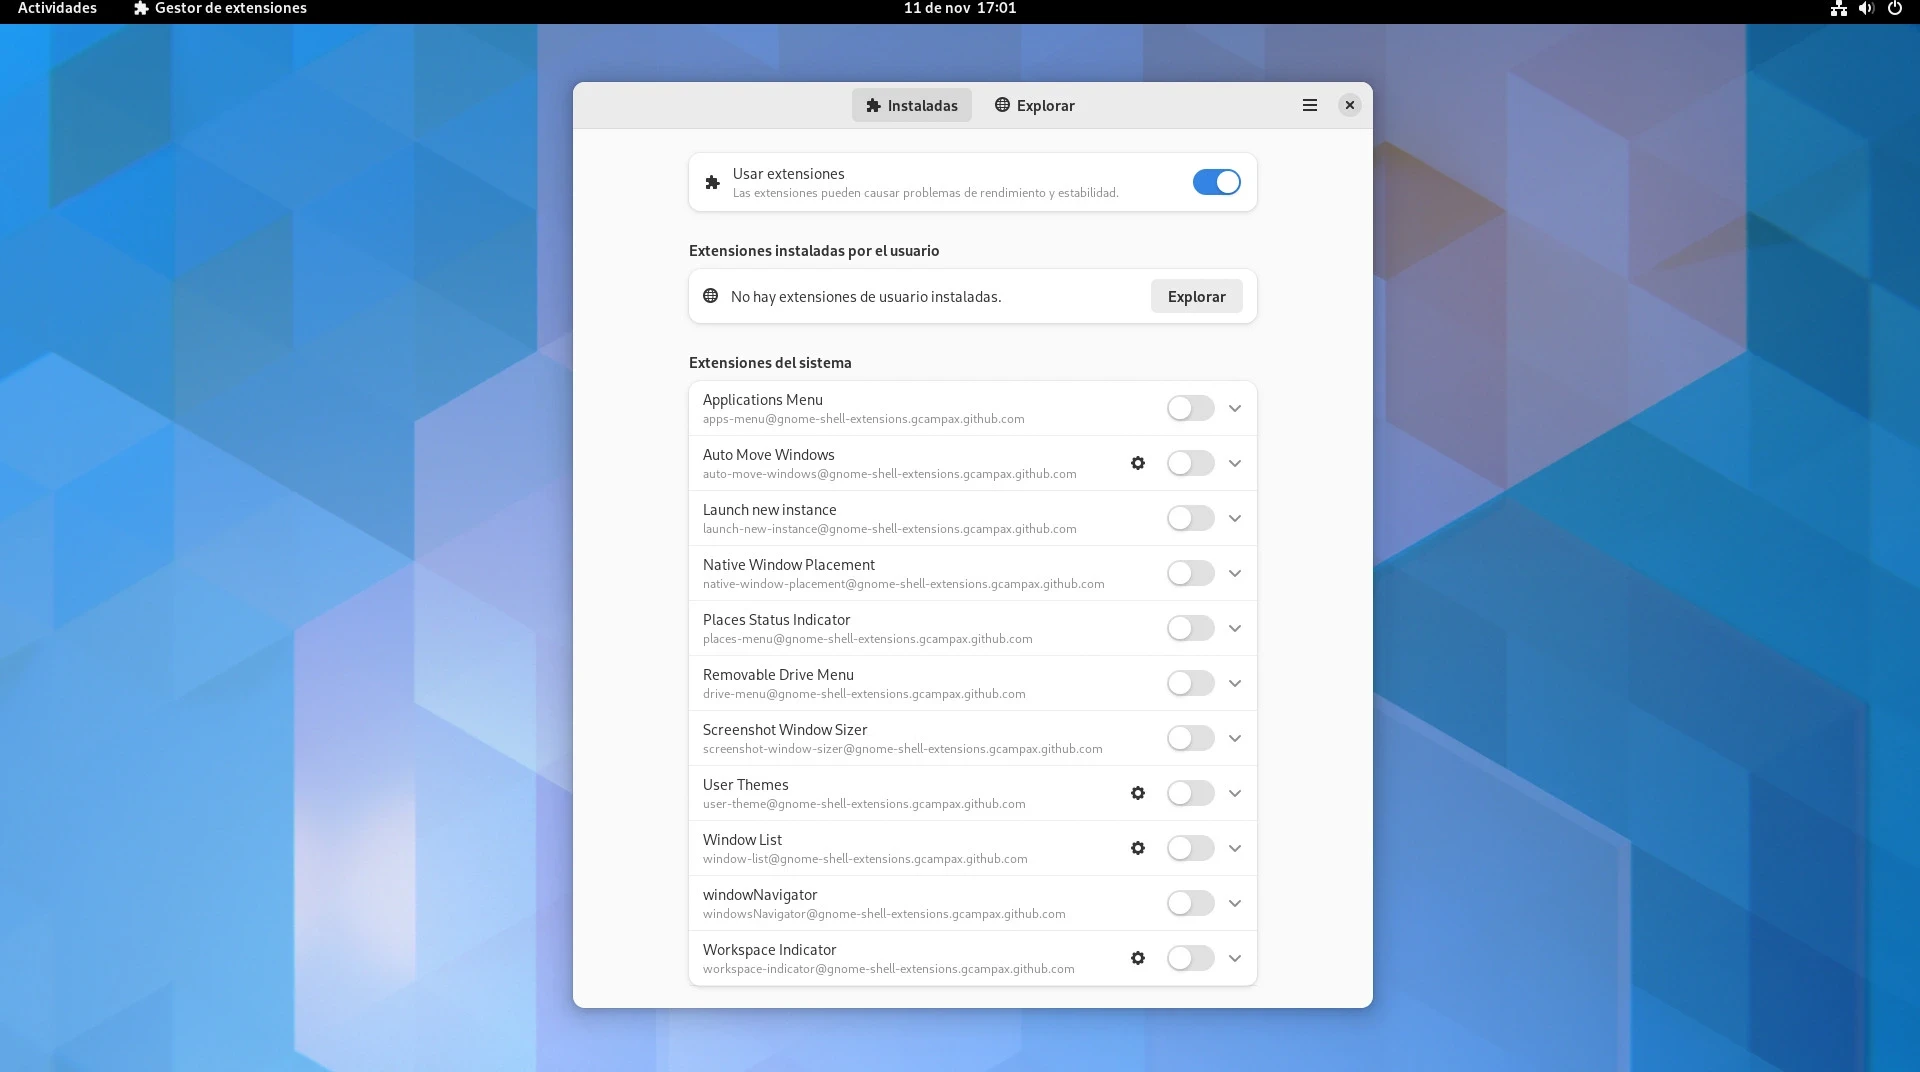Turn on Places Status Indicator
The height and width of the screenshot is (1072, 1920).
[1190, 628]
